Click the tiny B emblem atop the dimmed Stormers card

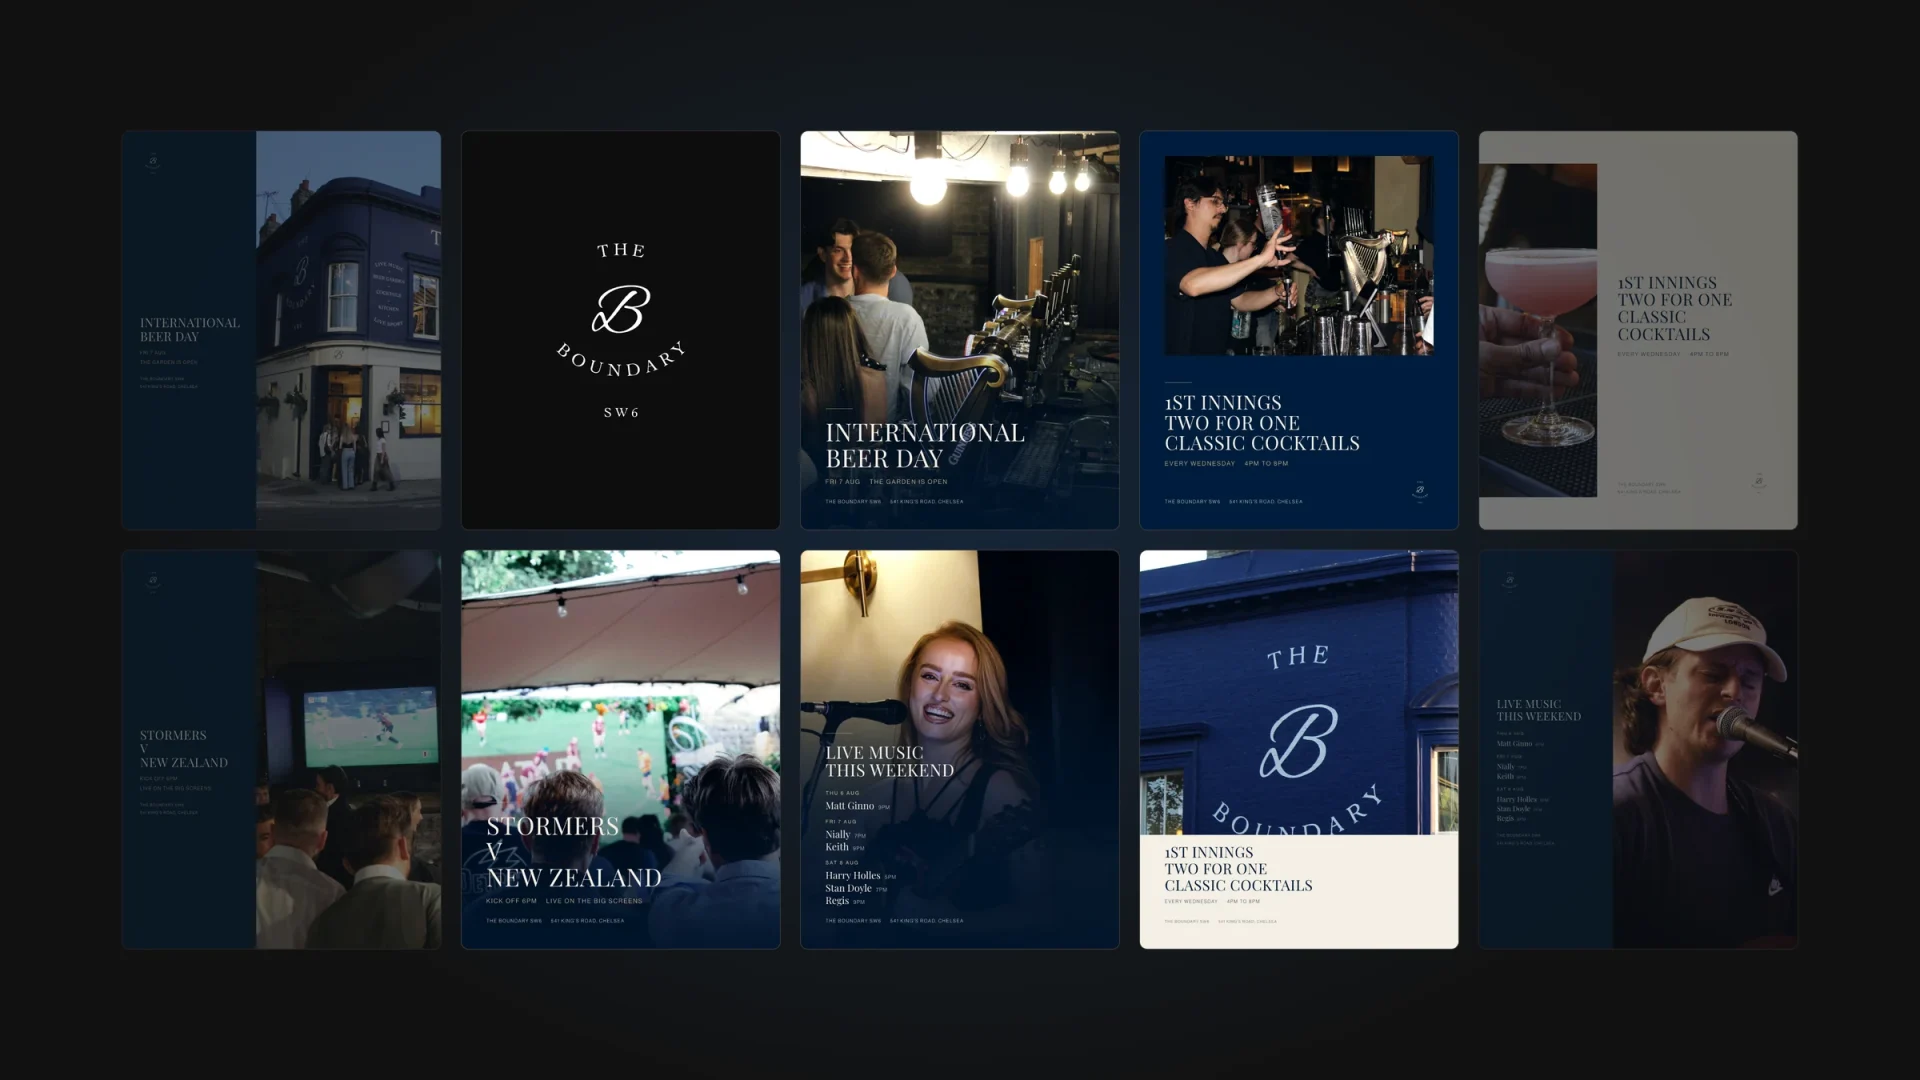(x=153, y=580)
